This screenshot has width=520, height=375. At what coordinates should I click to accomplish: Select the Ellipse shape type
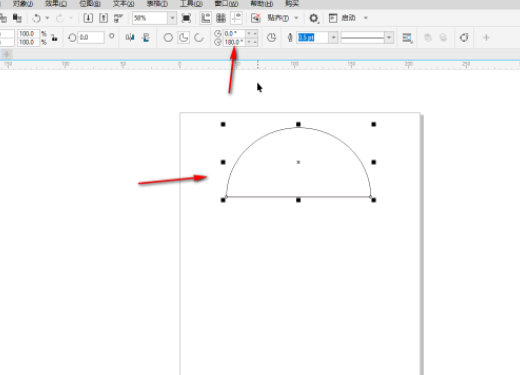click(x=168, y=37)
